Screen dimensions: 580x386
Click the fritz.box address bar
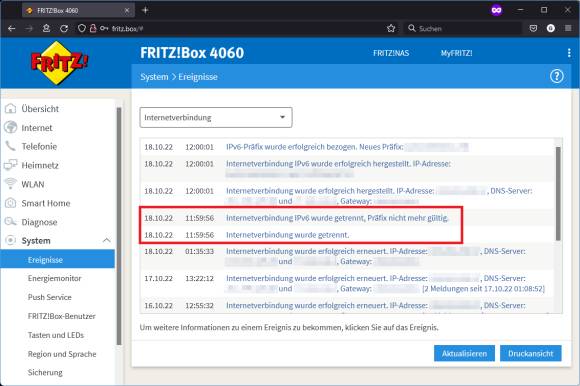(x=237, y=28)
